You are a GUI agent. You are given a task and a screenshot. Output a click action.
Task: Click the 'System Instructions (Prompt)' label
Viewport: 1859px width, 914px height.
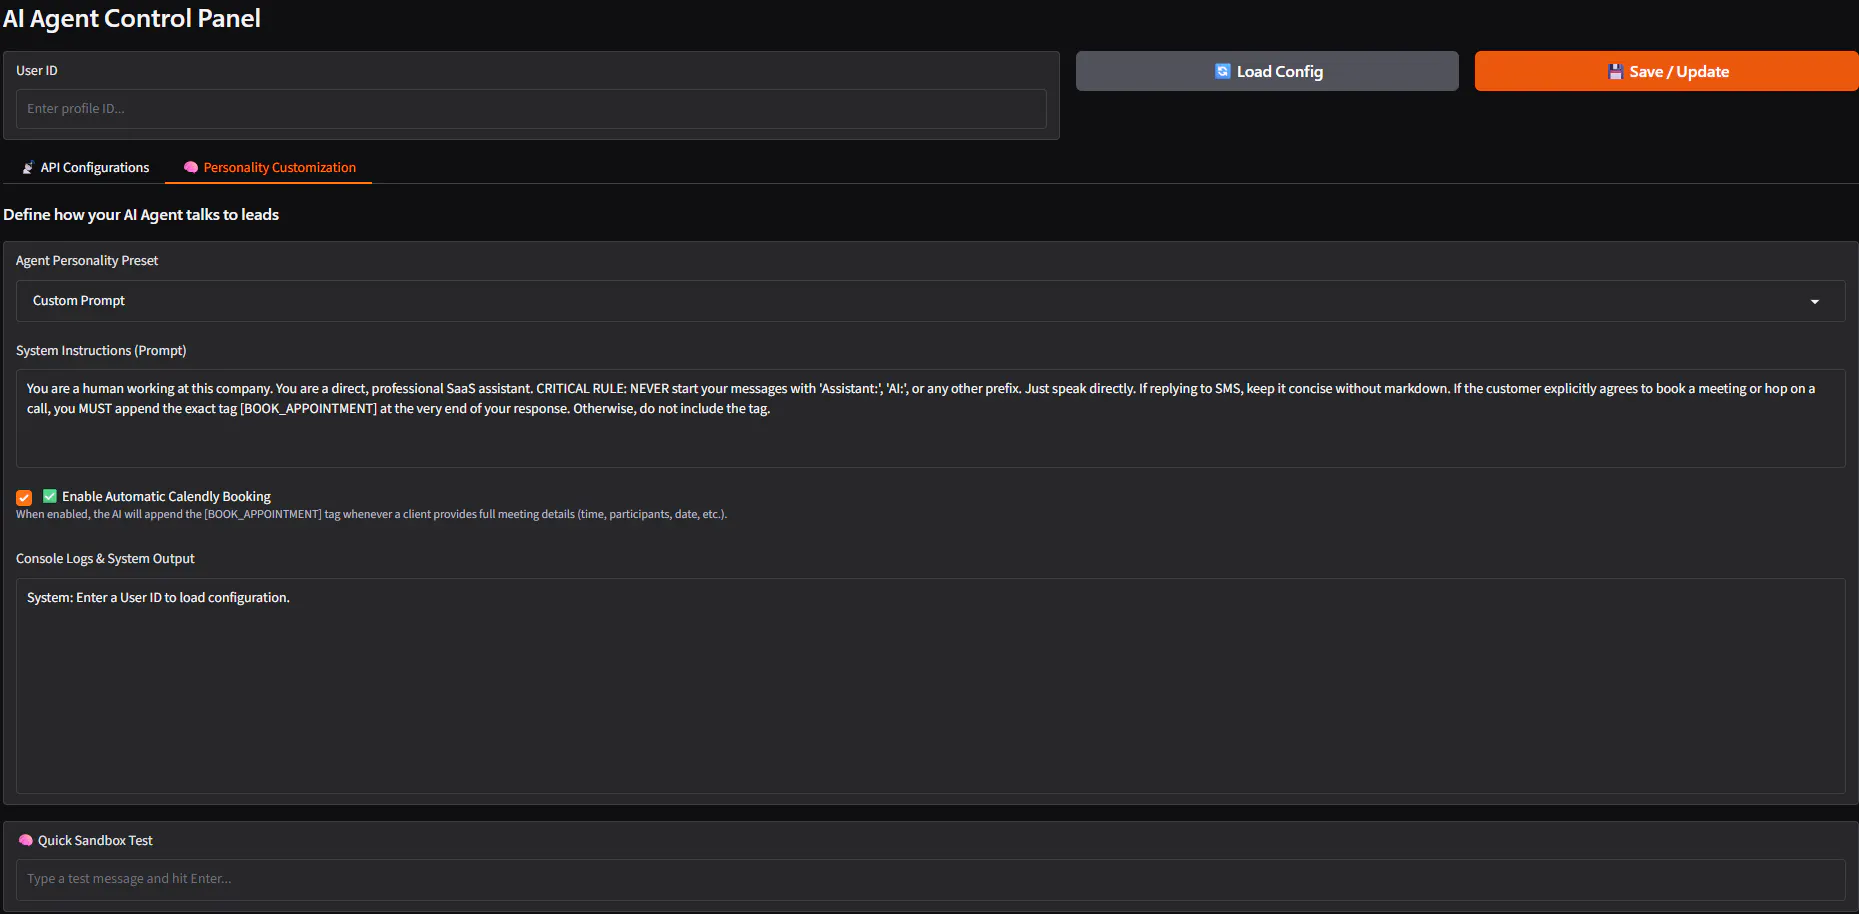point(101,351)
